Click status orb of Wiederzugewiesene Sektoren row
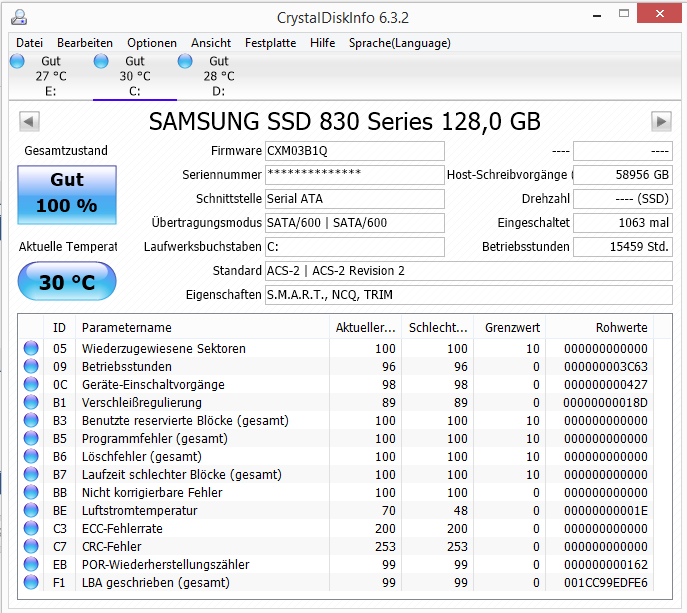The width and height of the screenshot is (687, 613). (31, 348)
